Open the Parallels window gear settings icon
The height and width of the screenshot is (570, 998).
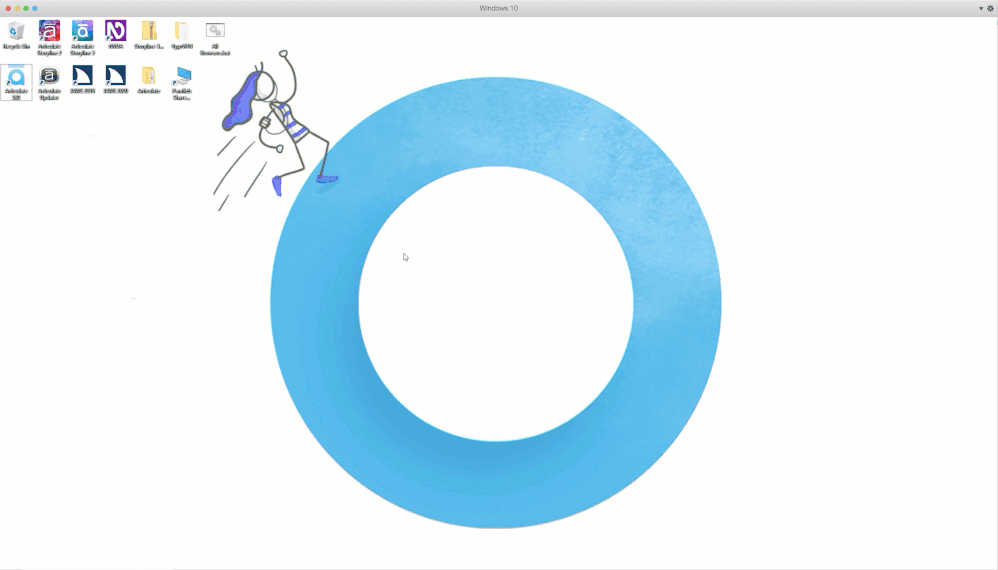coord(990,8)
